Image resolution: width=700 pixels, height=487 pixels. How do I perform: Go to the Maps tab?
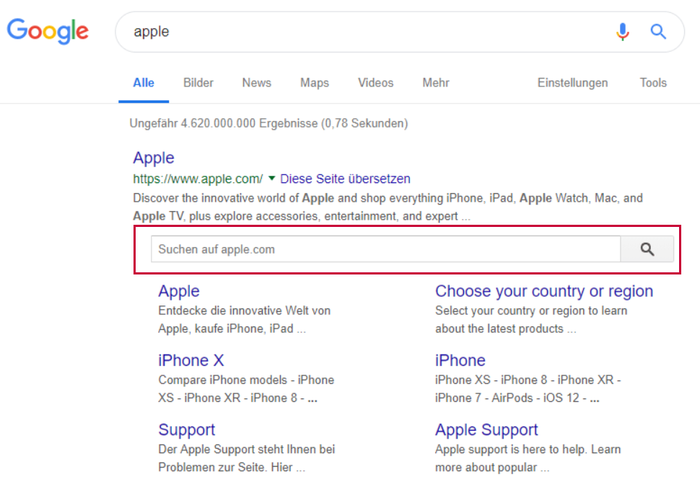point(314,83)
